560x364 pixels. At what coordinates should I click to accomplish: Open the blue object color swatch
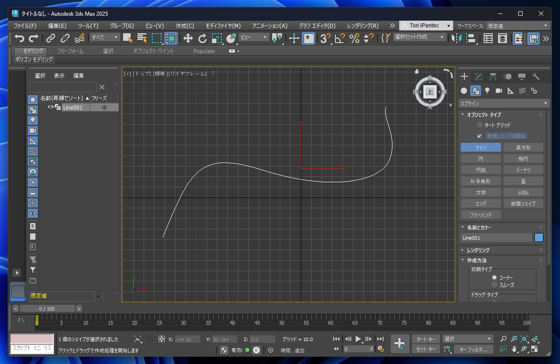click(539, 238)
